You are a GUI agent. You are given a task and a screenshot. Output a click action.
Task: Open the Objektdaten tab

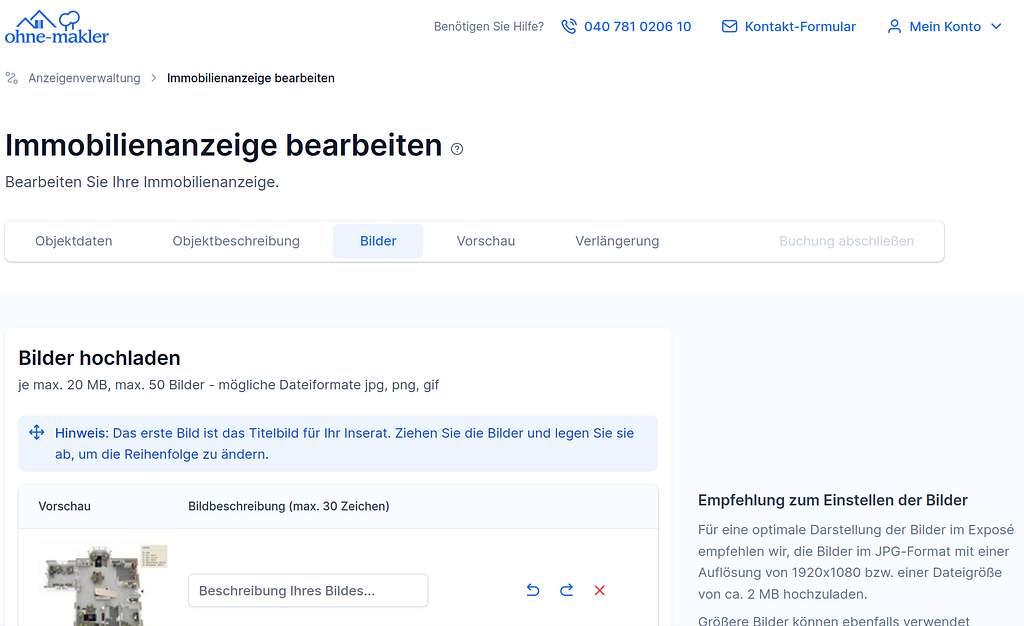pyautogui.click(x=73, y=241)
